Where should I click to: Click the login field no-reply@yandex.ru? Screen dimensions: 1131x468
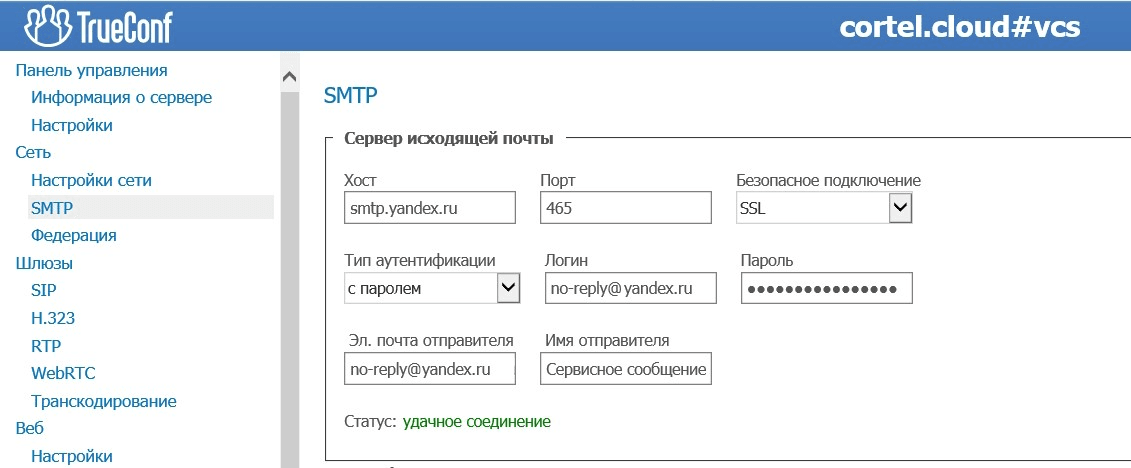point(631,288)
